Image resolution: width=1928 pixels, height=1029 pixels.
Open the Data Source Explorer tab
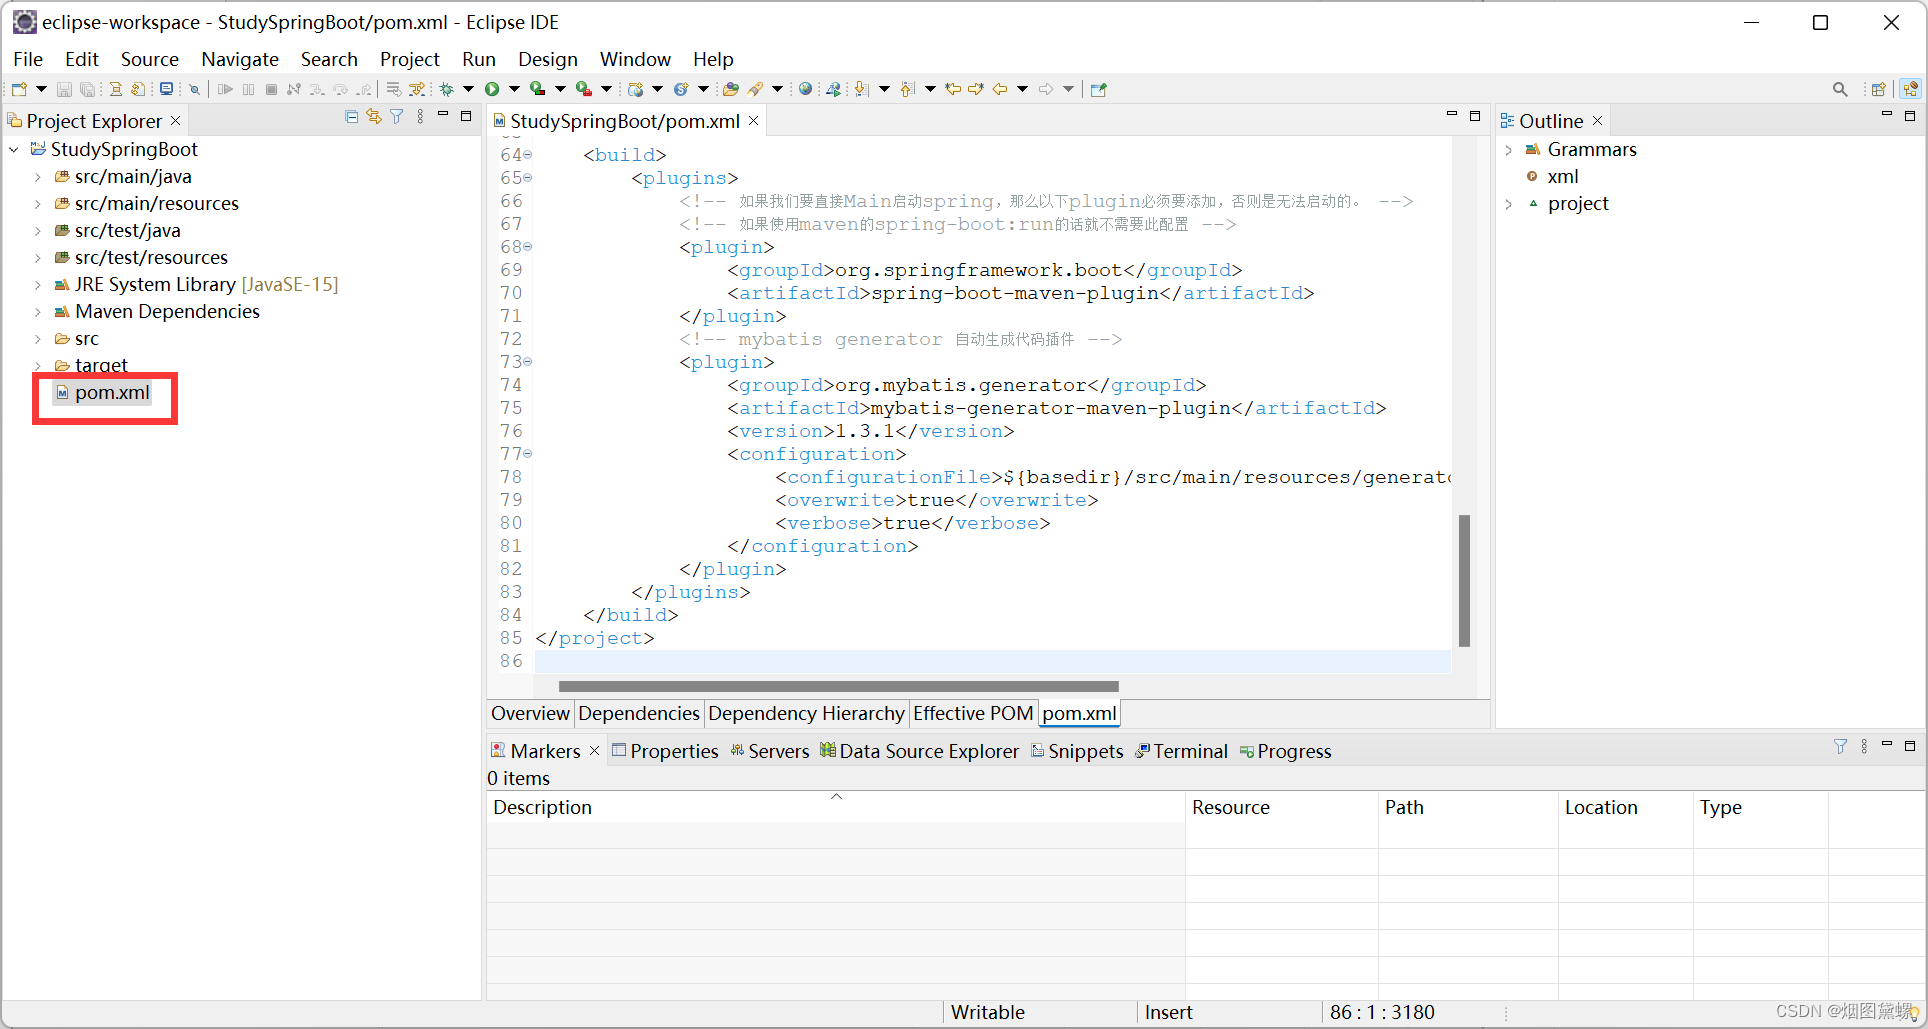click(x=919, y=751)
